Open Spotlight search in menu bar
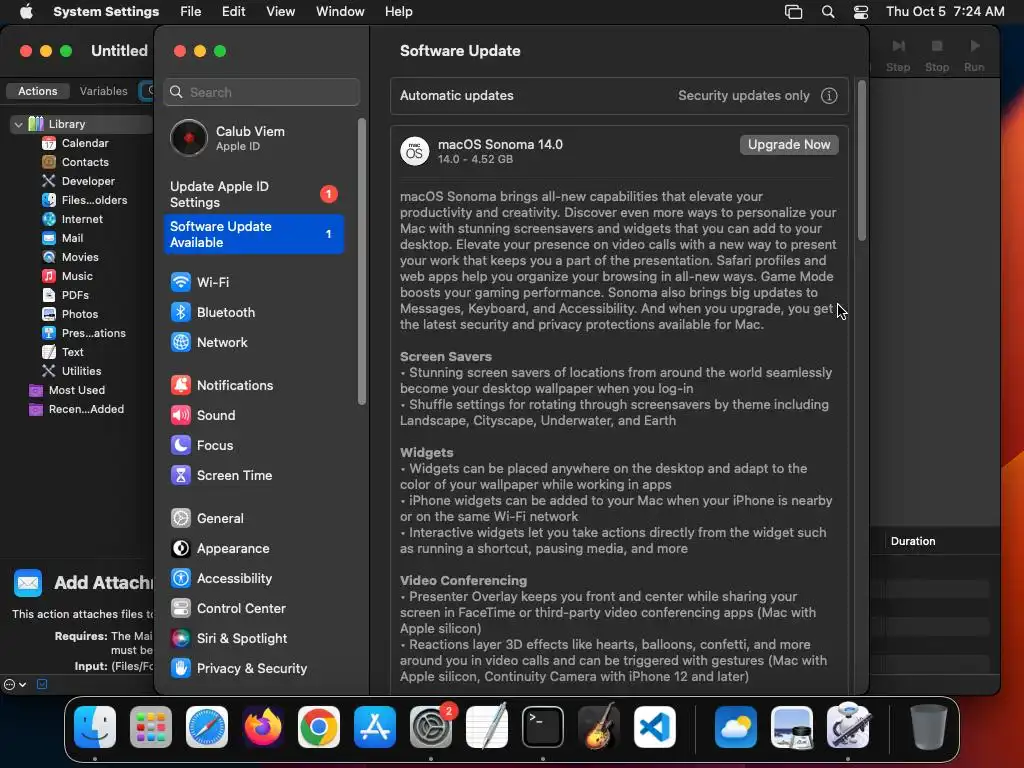 pyautogui.click(x=827, y=12)
